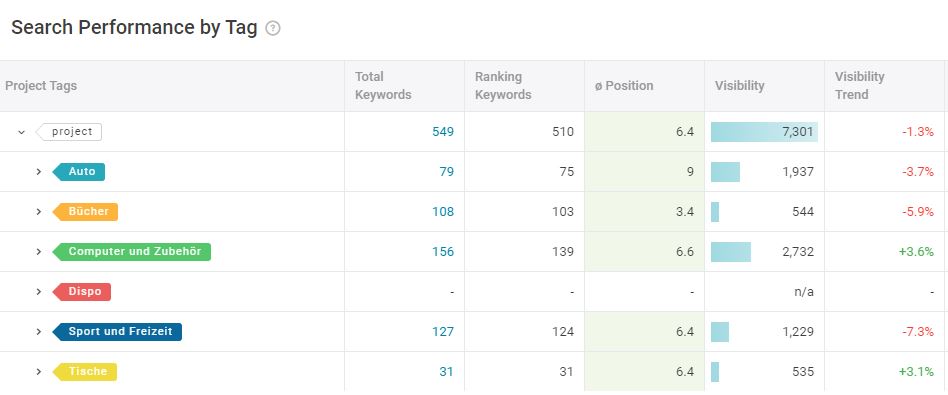Open the 31 total keywords link for Tische
This screenshot has height=395, width=948.
point(446,371)
